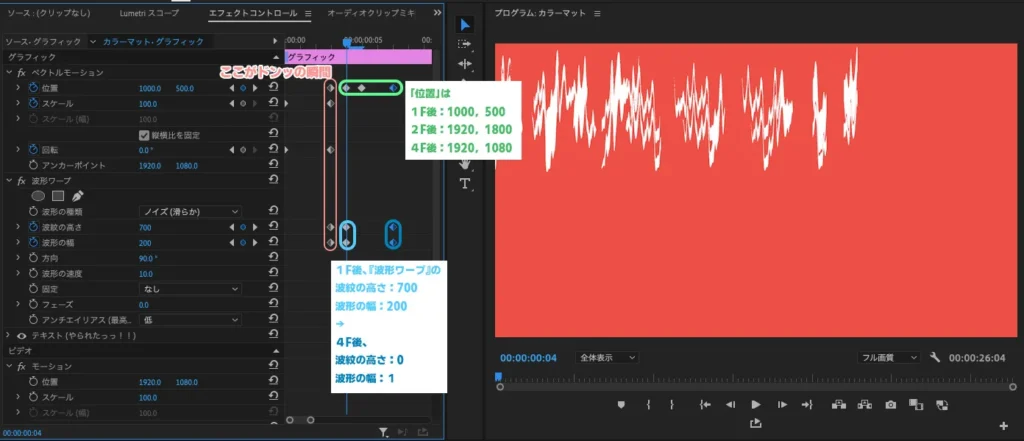Hide the テキスト (やられたっっ！！) layer eye

click(22, 335)
